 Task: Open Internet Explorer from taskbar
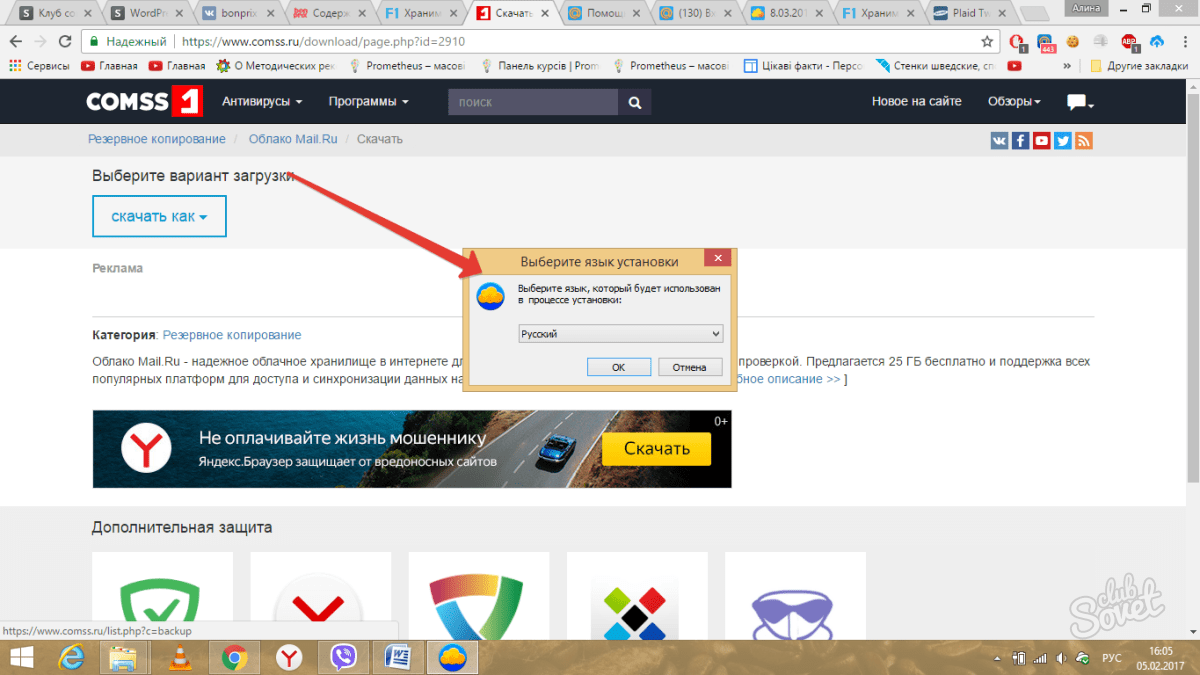point(71,657)
